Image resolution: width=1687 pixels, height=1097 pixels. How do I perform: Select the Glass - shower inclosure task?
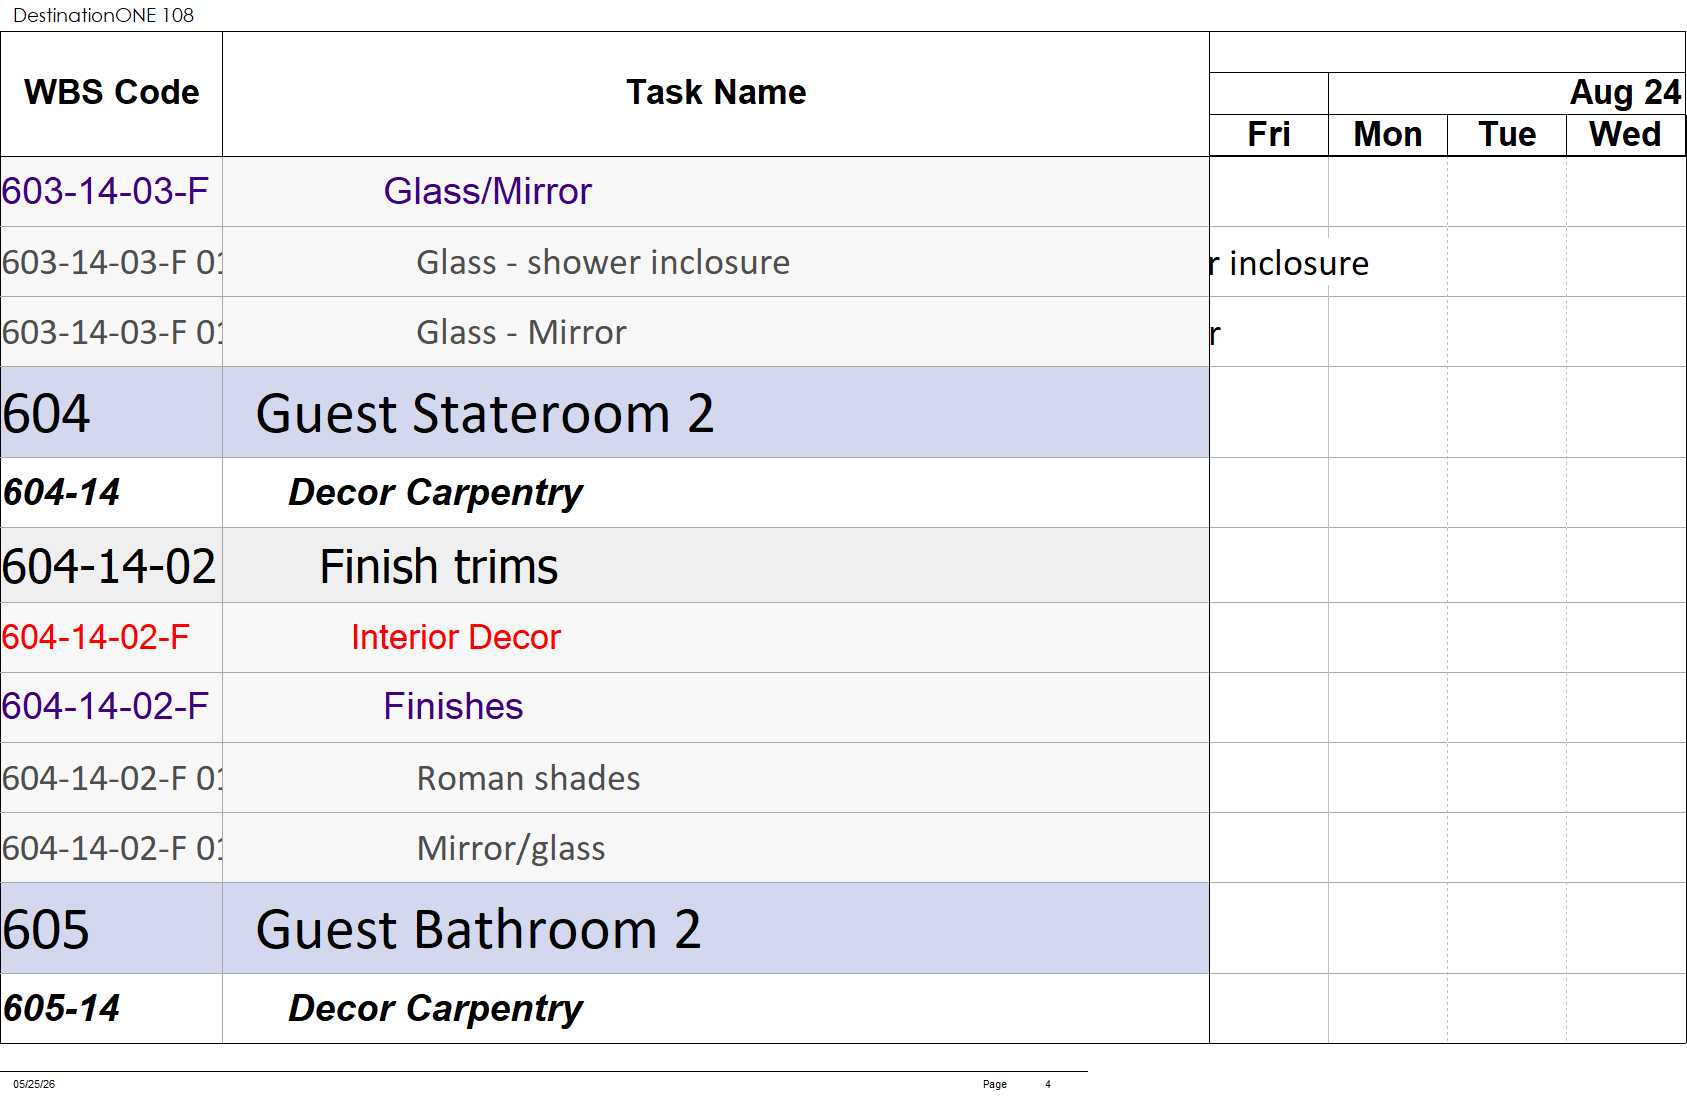tap(603, 262)
